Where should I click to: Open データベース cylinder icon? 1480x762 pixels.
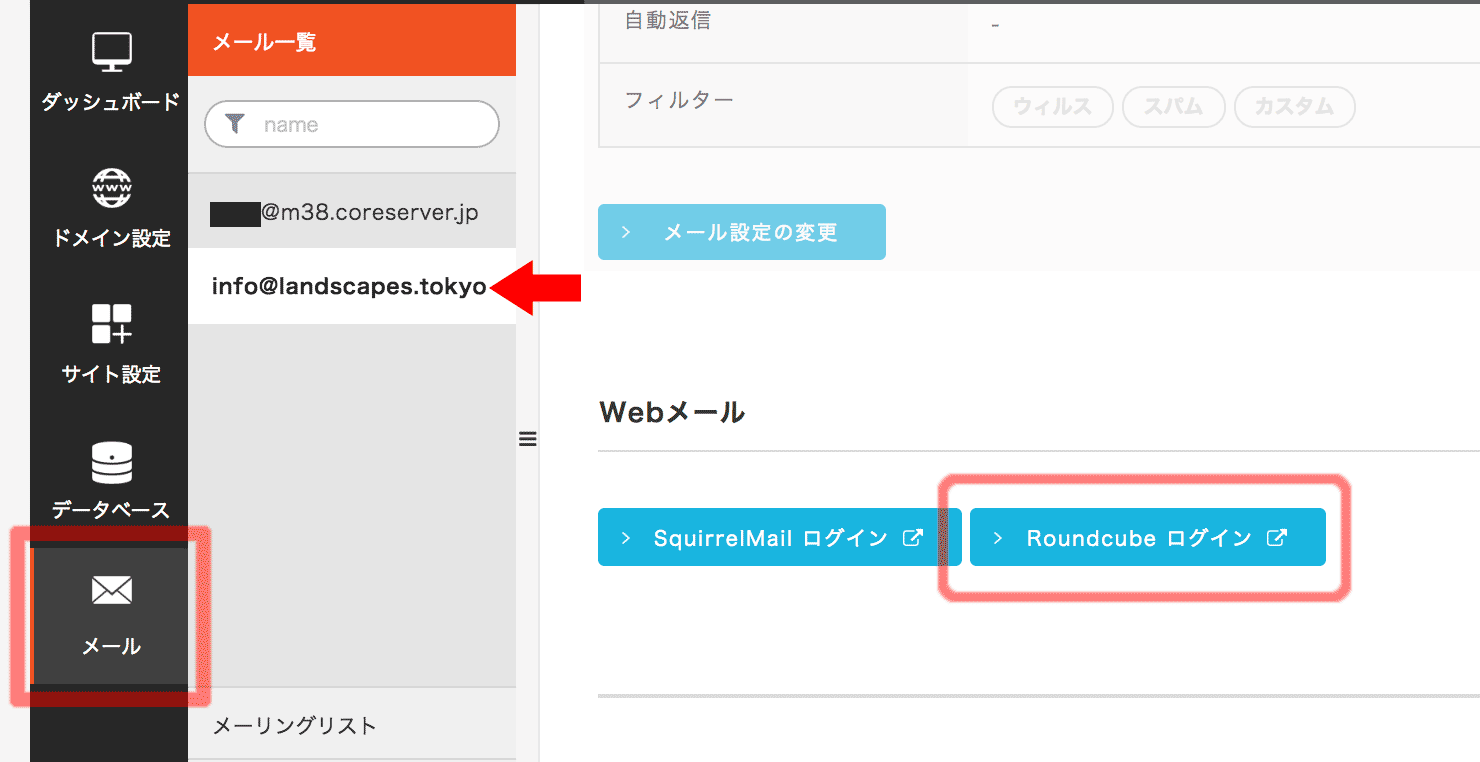pyautogui.click(x=111, y=462)
